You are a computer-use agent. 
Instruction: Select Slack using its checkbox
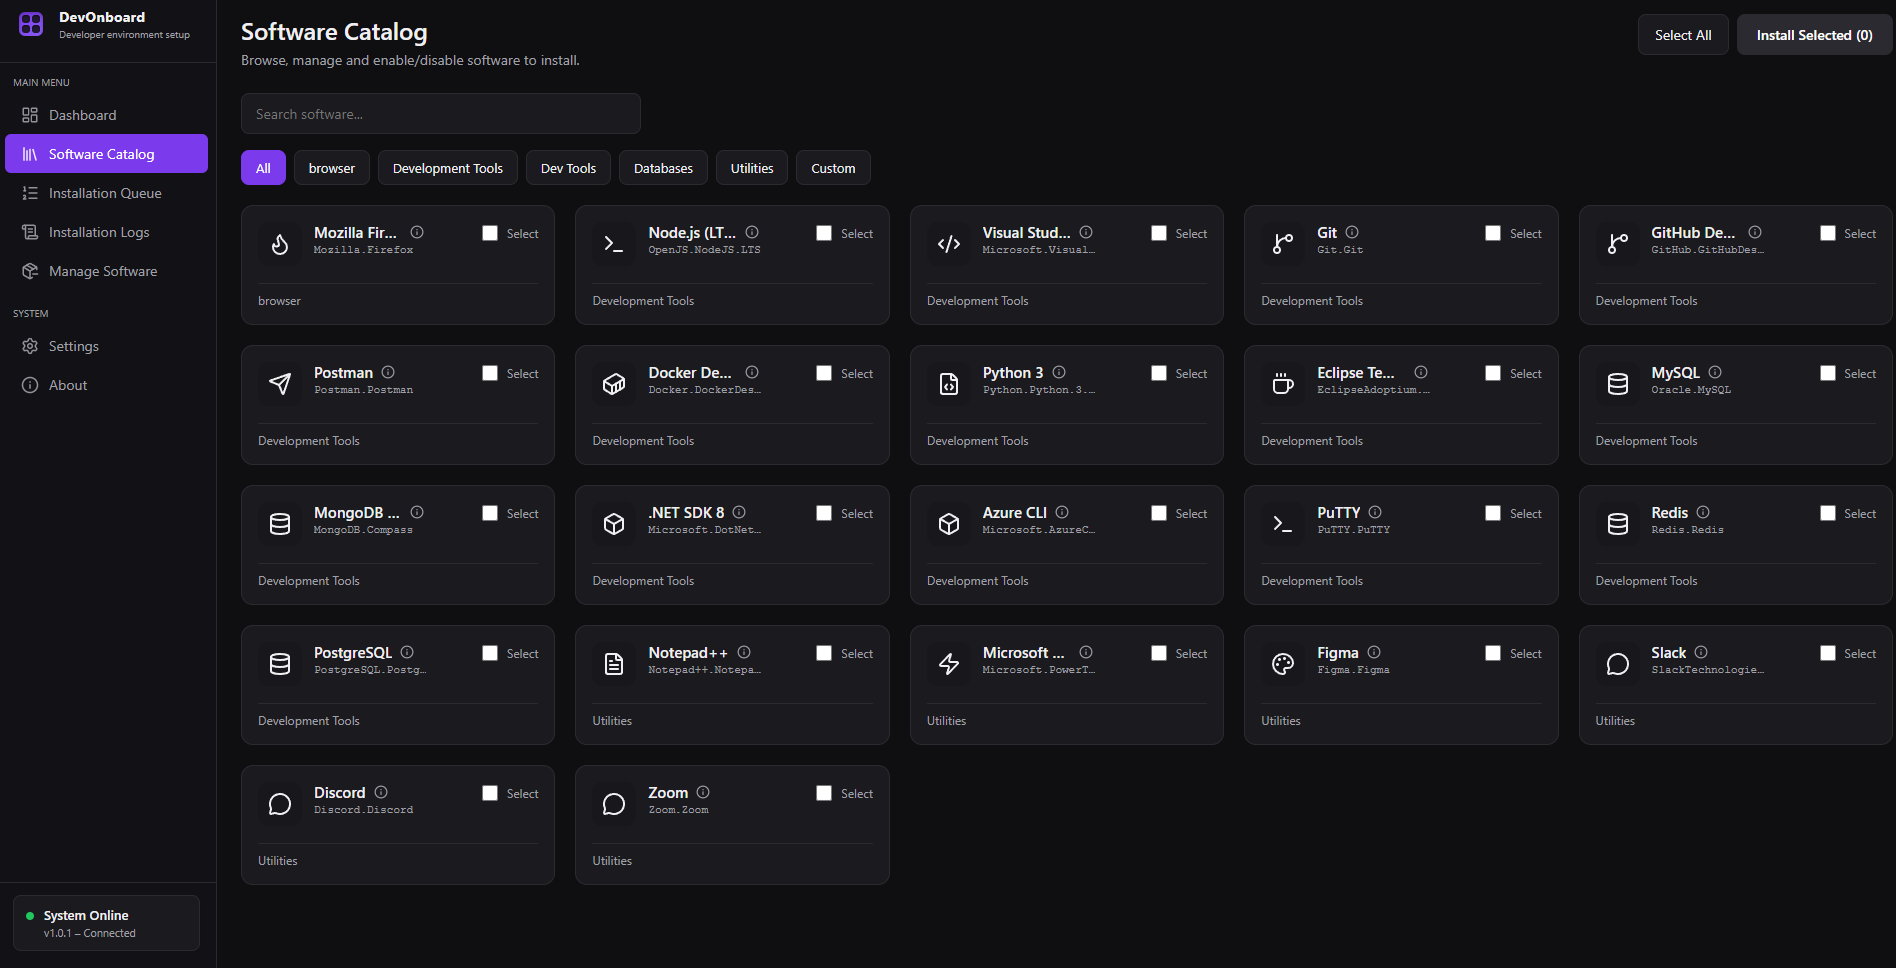click(x=1828, y=653)
